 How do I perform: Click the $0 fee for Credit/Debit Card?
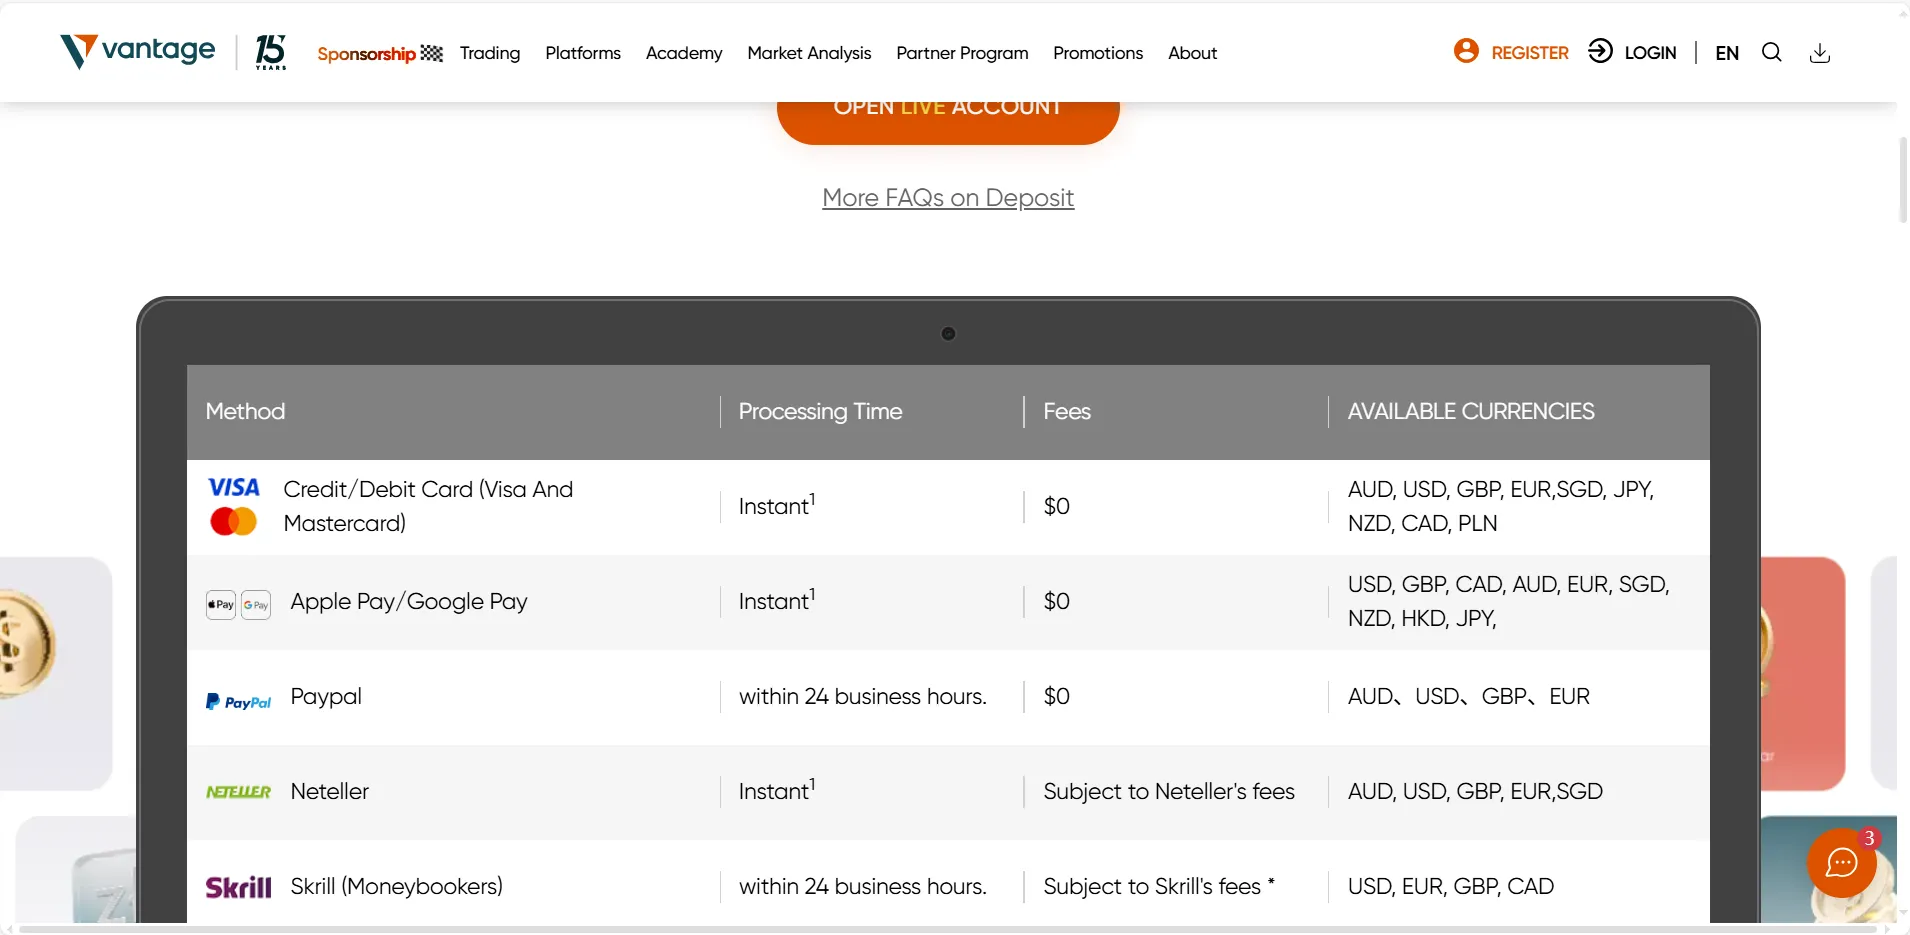[1057, 506]
